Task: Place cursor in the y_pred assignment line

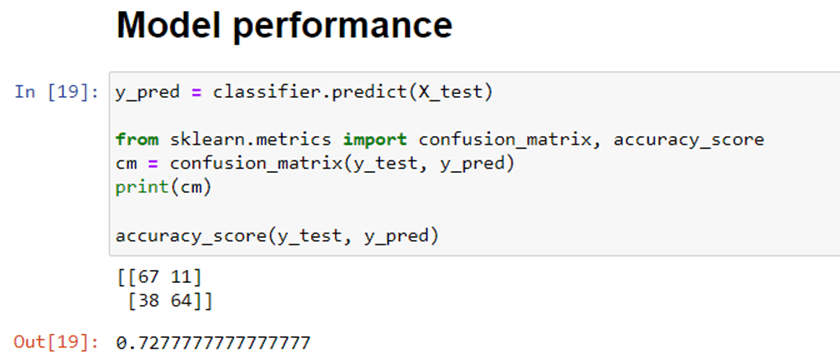Action: [304, 92]
